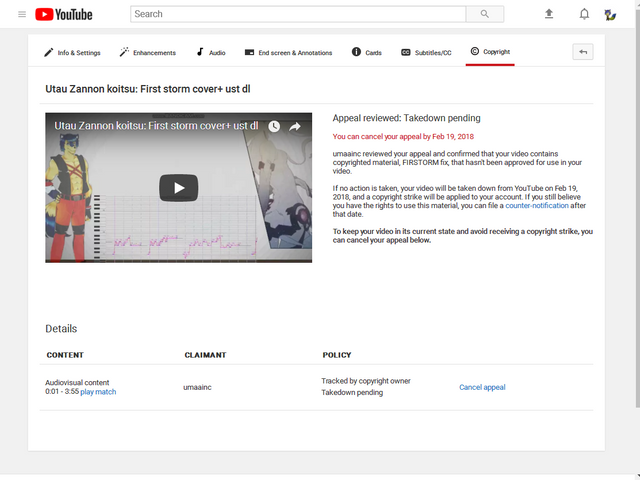The image size is (640, 480).
Task: Click 'Tracked by copyright owner' policy text
Action: pos(366,381)
